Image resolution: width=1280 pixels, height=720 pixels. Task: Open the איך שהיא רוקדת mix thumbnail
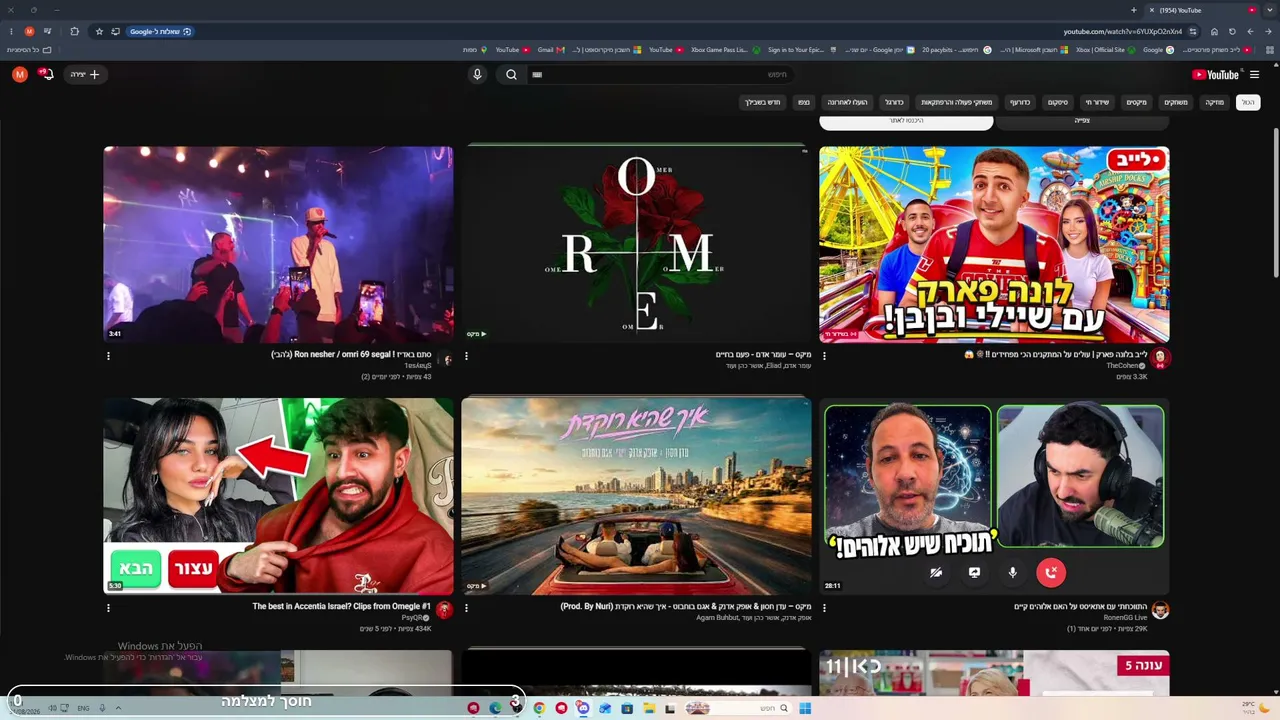click(636, 496)
